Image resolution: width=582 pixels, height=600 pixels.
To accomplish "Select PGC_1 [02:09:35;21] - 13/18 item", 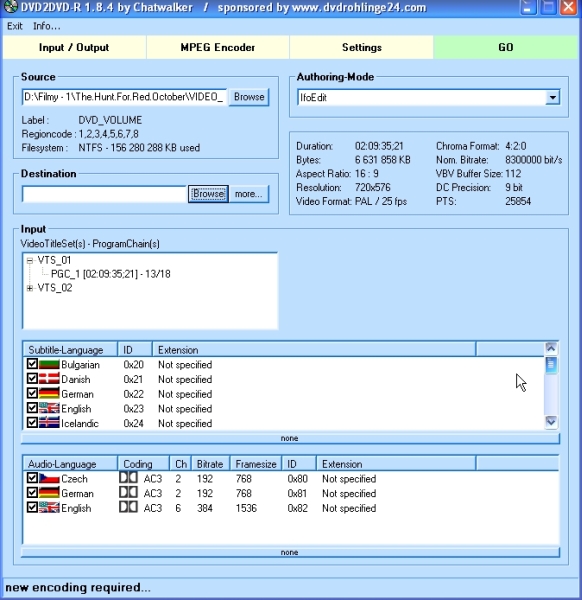I will pos(111,274).
